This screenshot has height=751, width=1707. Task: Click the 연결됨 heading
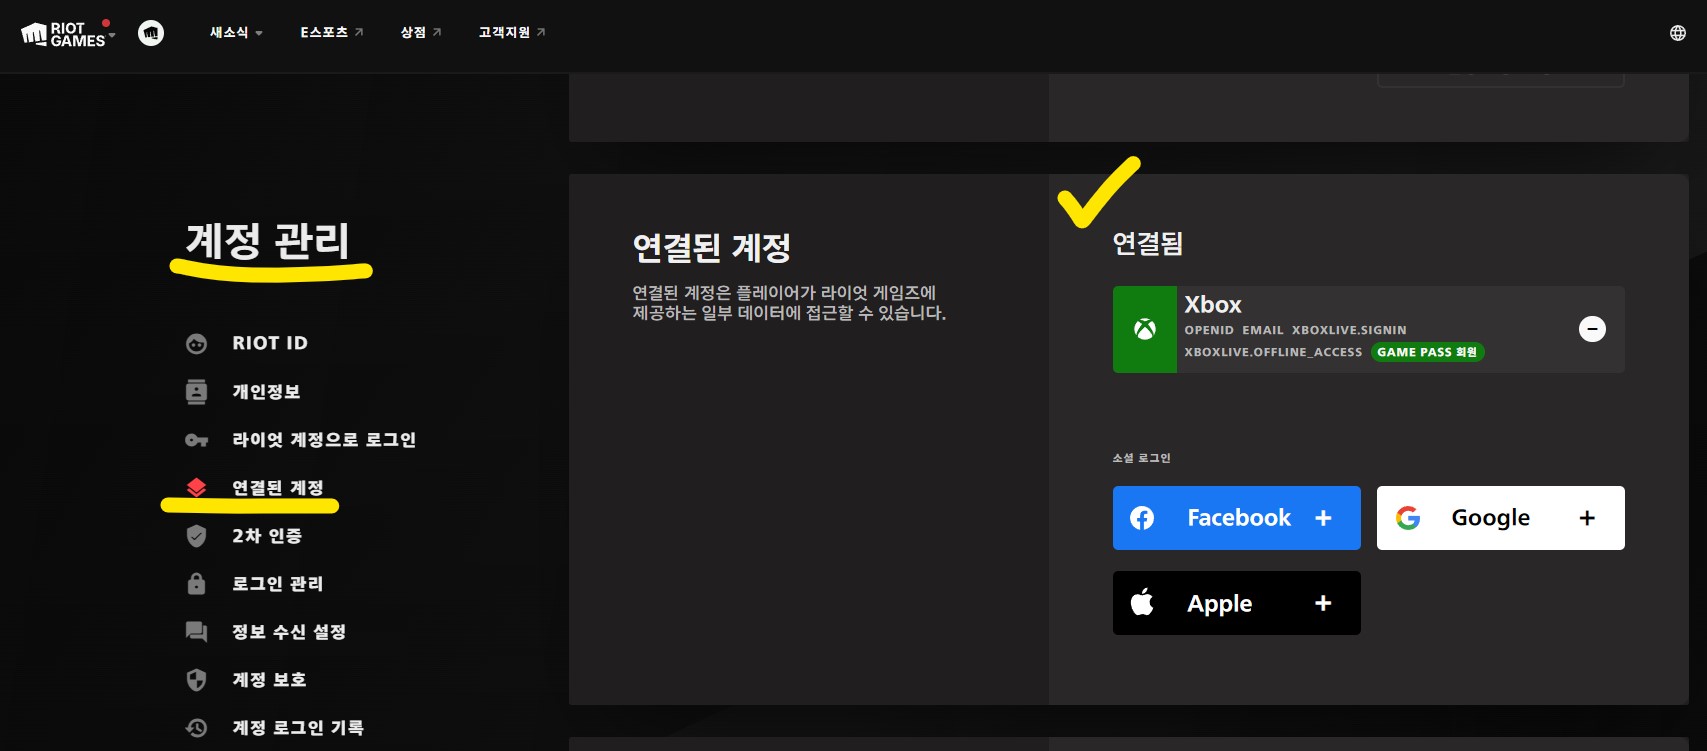tap(1148, 243)
